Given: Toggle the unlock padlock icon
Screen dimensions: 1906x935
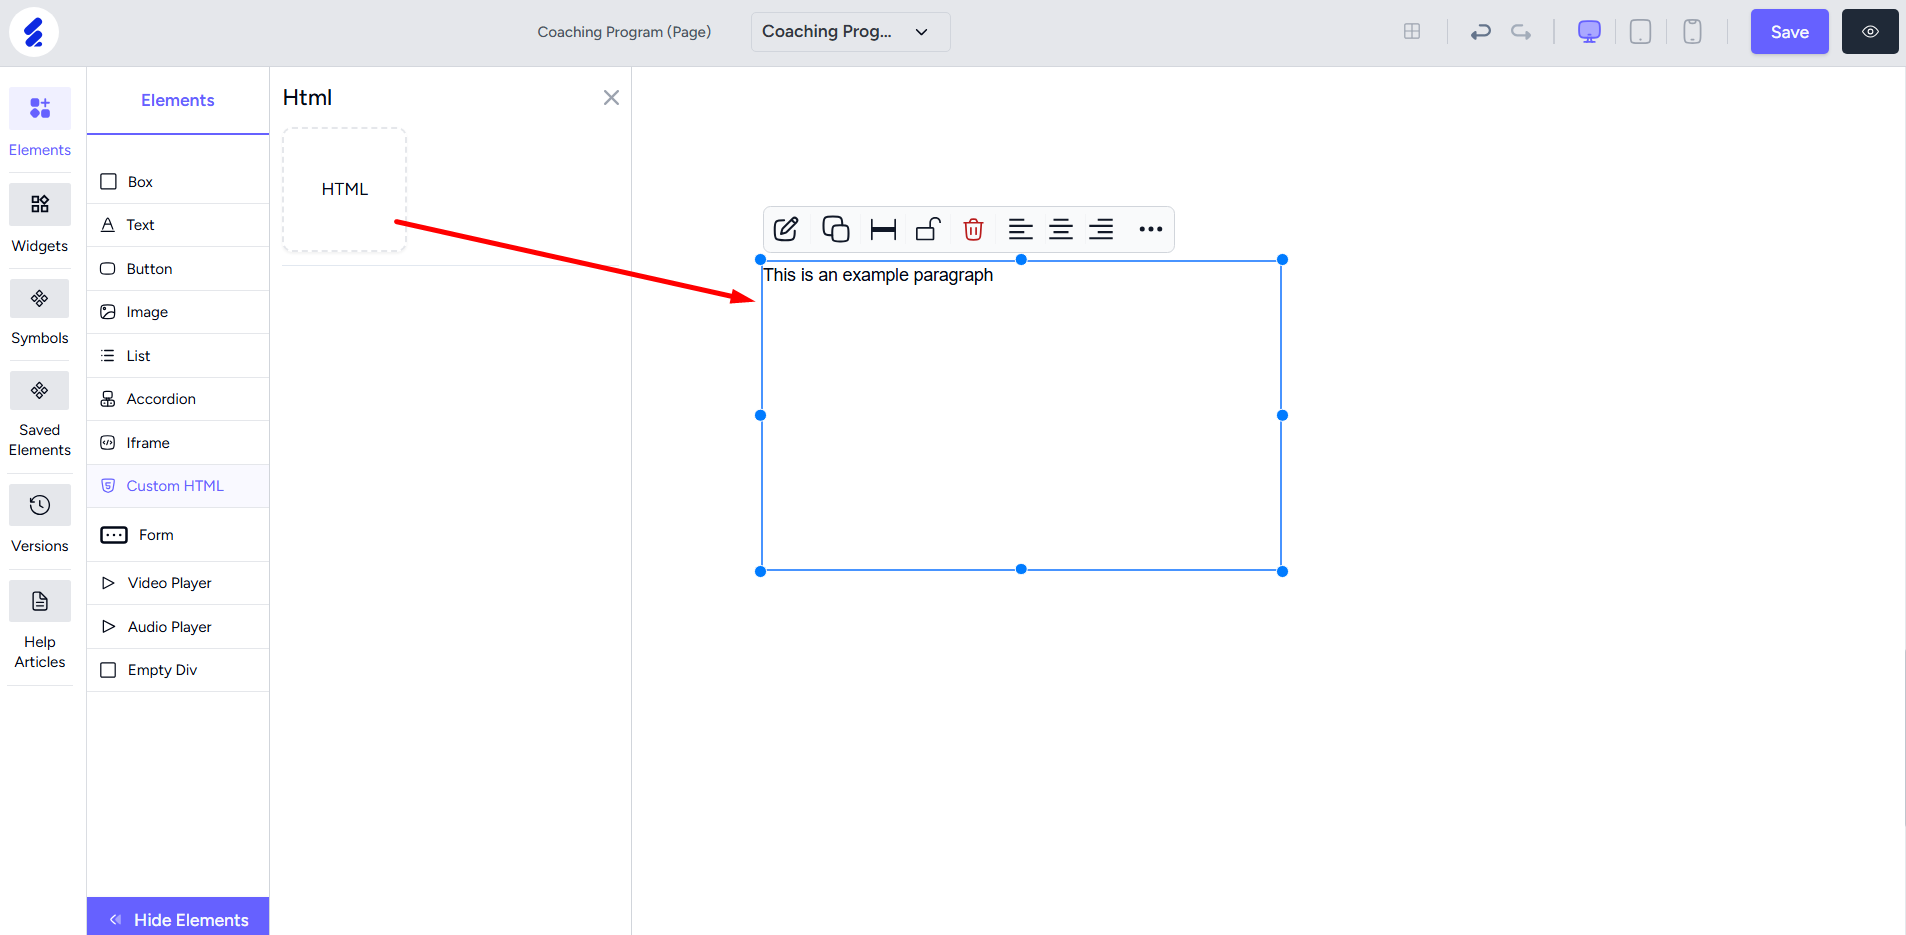Looking at the screenshot, I should (928, 229).
